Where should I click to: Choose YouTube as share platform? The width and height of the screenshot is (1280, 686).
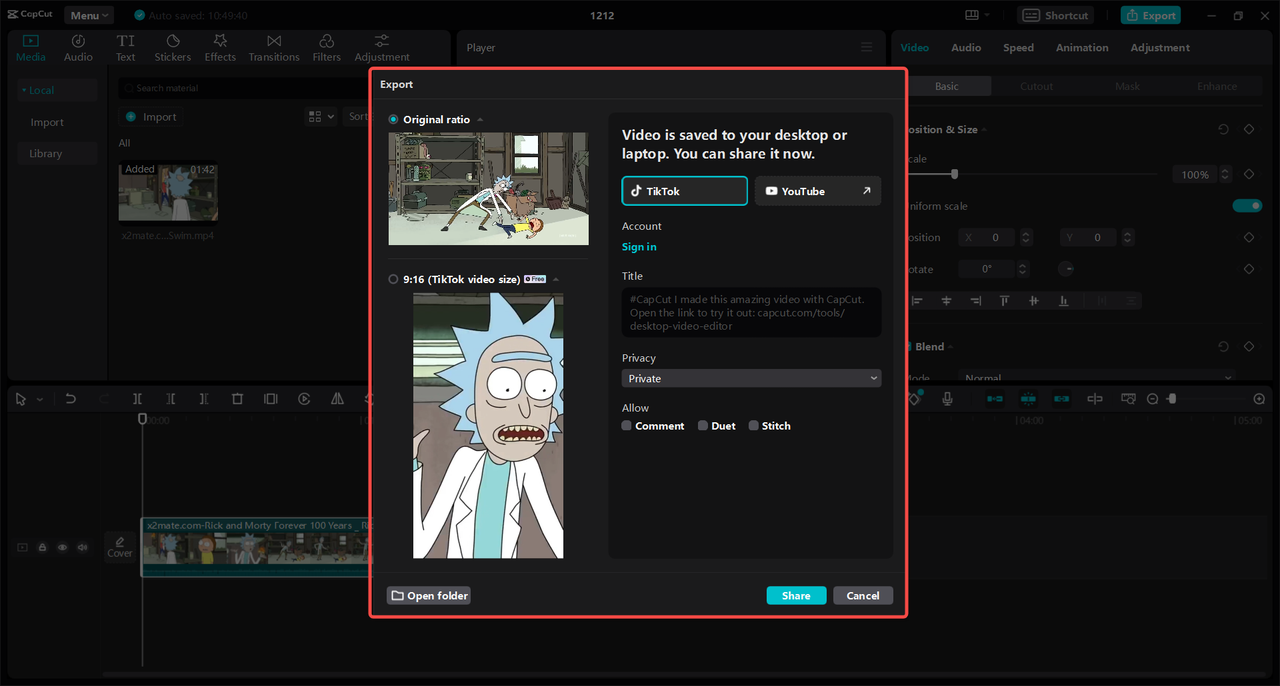pos(818,191)
